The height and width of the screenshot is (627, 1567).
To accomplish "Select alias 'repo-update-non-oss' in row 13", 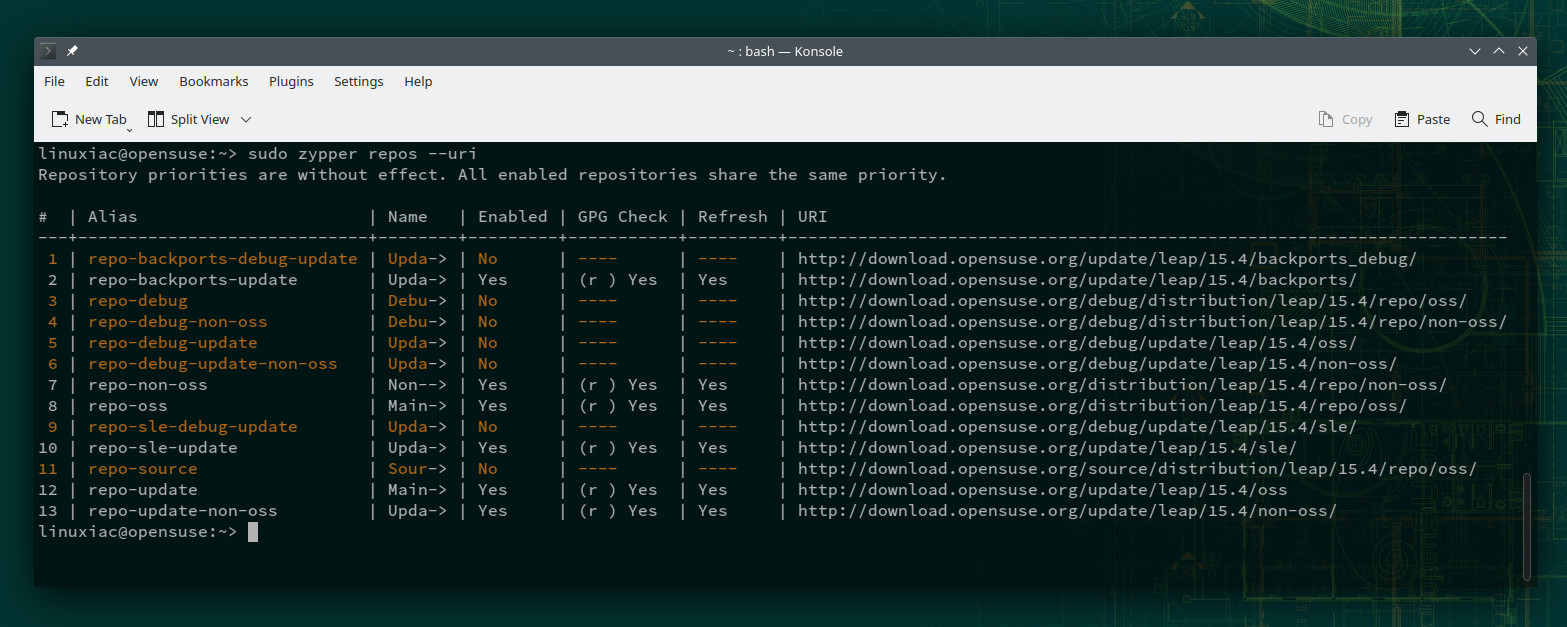I will [x=183, y=510].
